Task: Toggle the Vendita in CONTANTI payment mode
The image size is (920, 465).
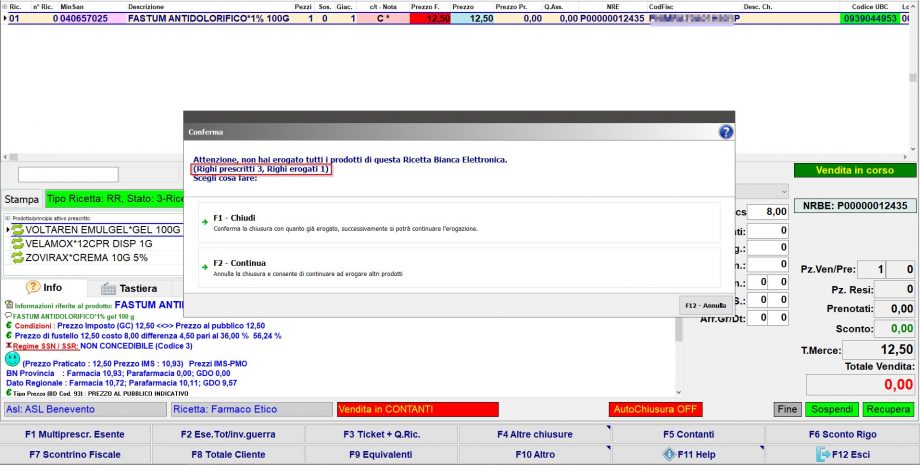Action: [417, 409]
